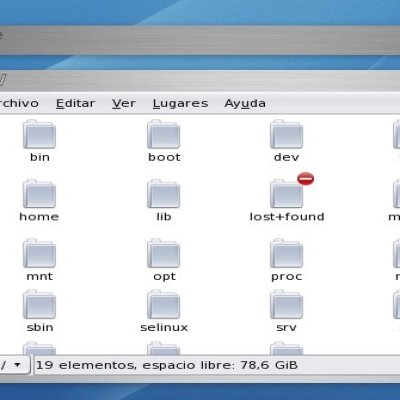Select the selinux folder icon
This screenshot has height=400, width=400.
pos(164,304)
